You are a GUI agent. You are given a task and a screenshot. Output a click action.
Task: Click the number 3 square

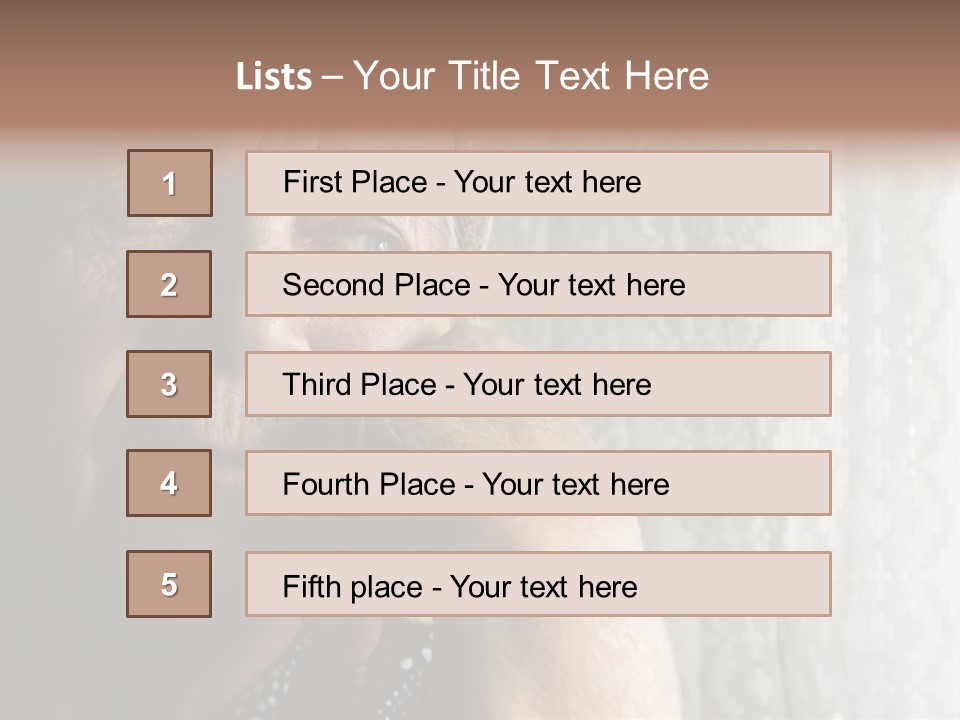169,384
